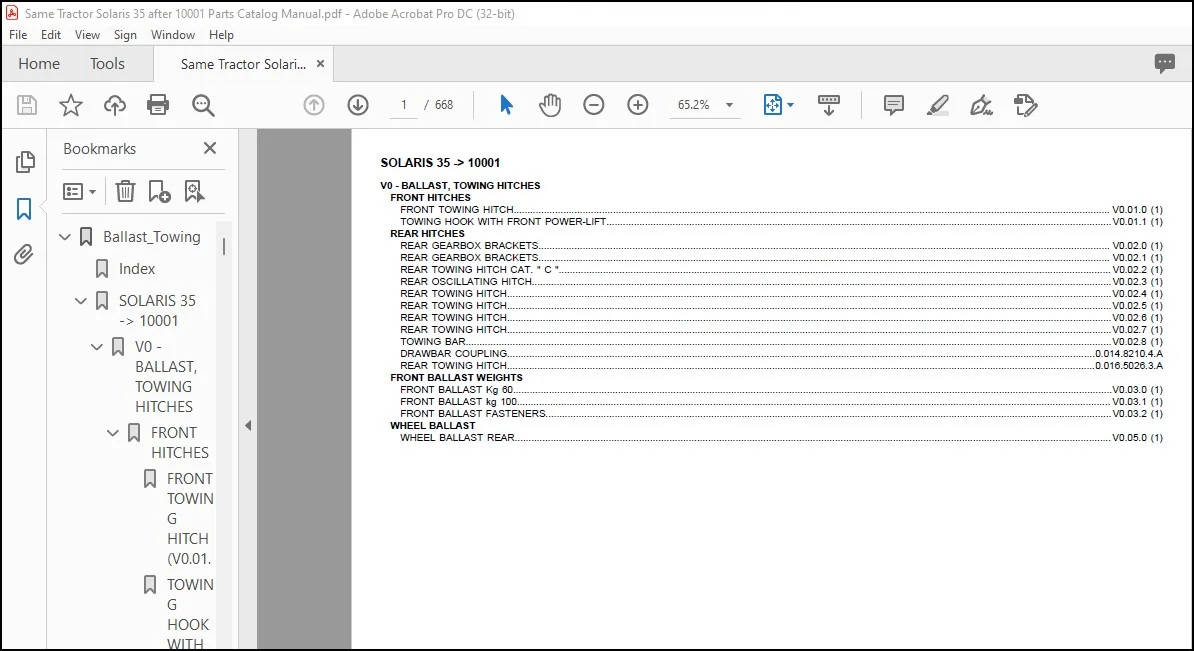The height and width of the screenshot is (651, 1194).
Task: Print the document with the printer icon
Action: coord(158,105)
